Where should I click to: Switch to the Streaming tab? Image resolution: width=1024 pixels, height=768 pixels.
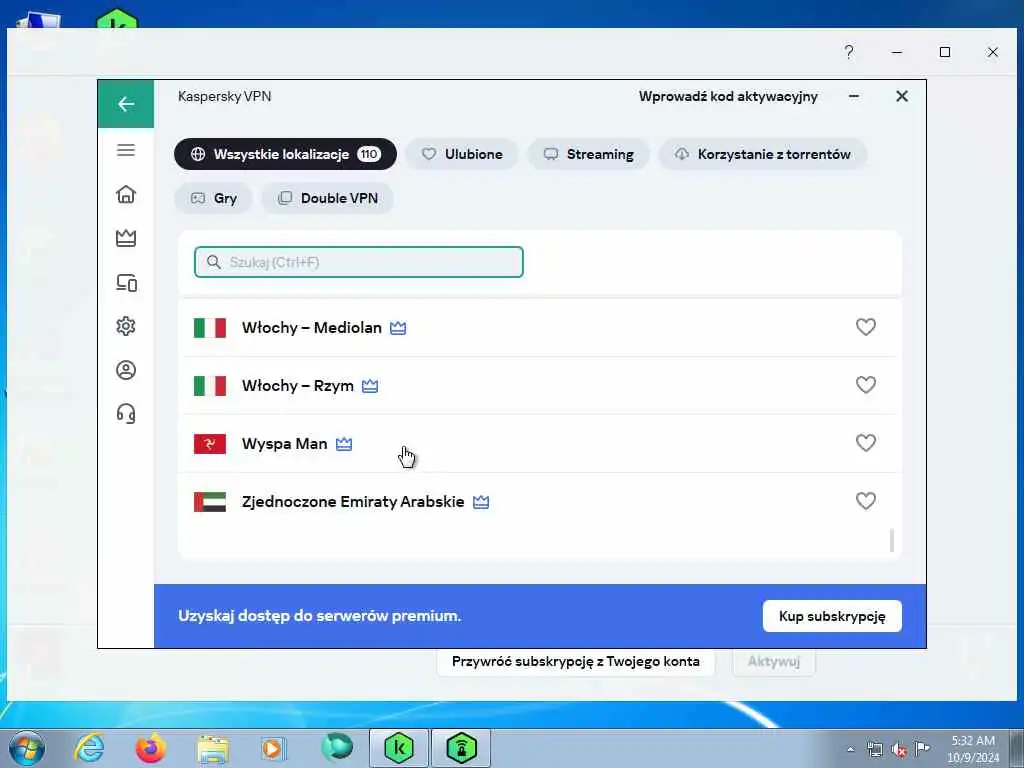coord(588,154)
